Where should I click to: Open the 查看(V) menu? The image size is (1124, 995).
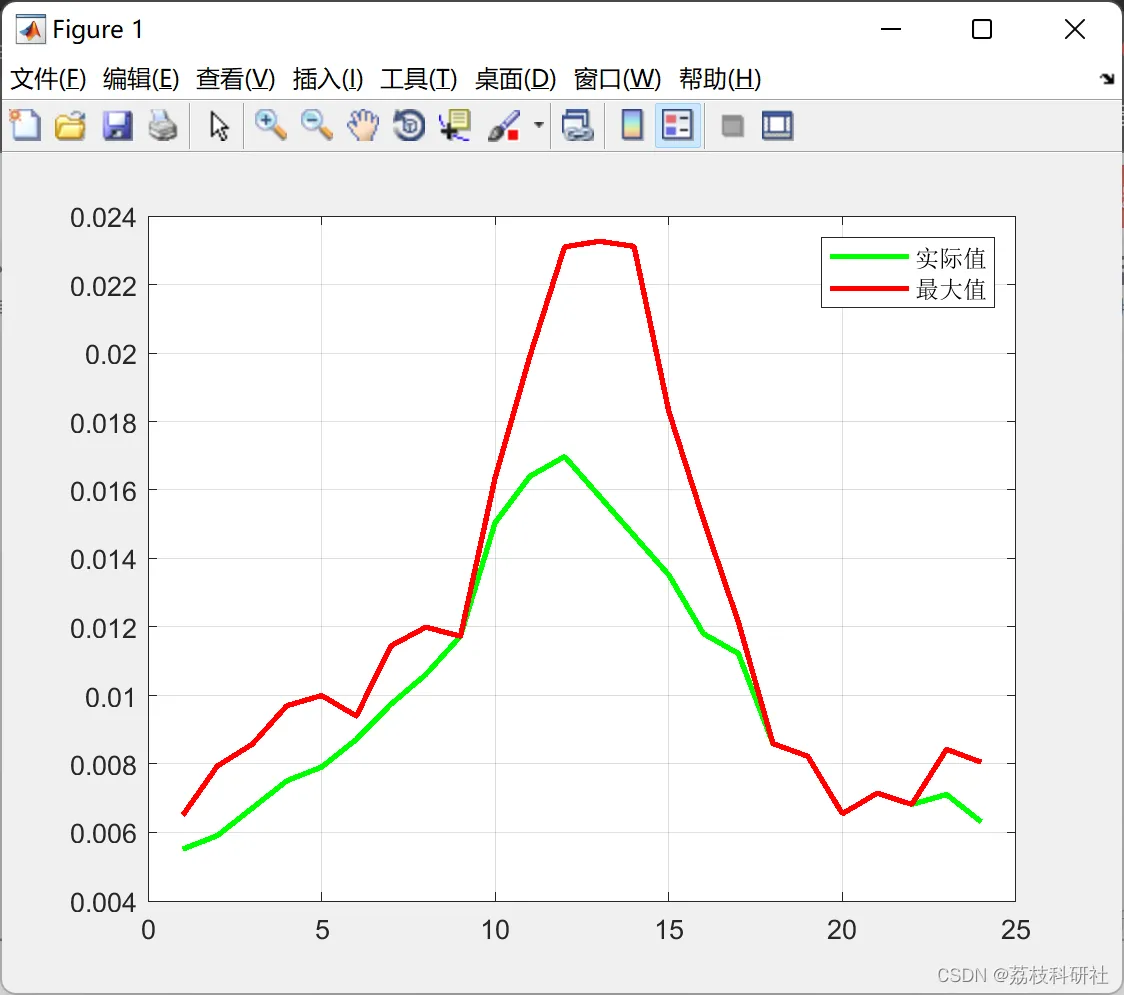(236, 79)
